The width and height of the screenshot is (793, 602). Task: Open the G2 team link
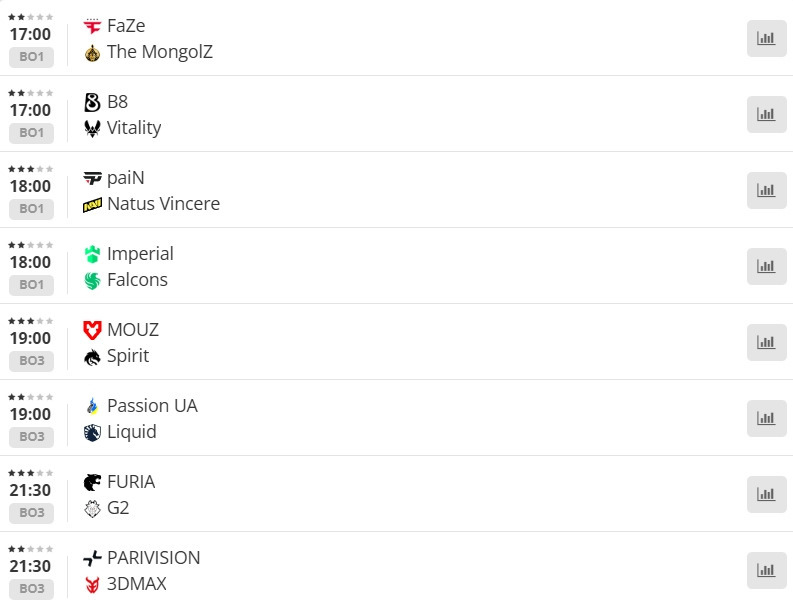click(x=118, y=508)
